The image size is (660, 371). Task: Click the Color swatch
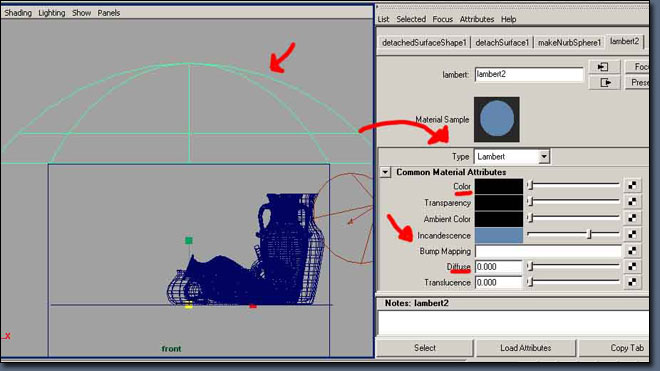click(499, 186)
